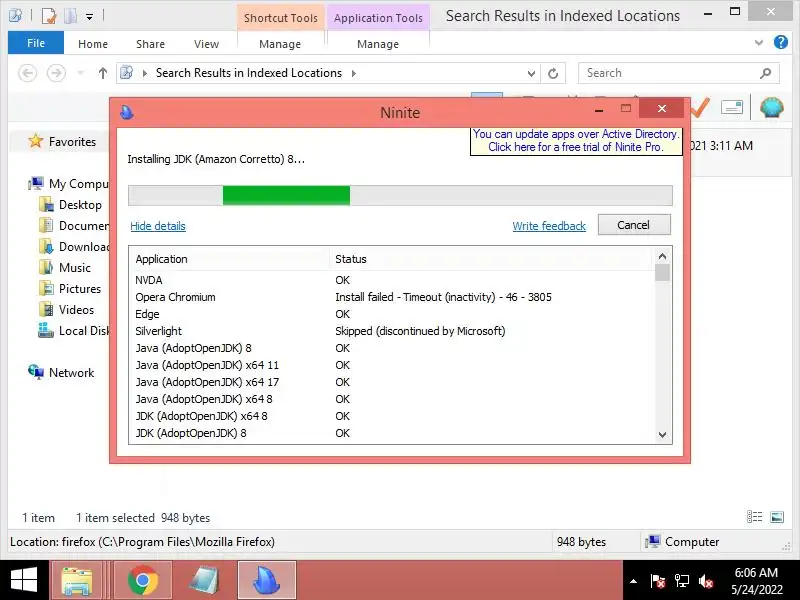This screenshot has width=800, height=600.
Task: Select the Silverlight row in list
Action: (391, 331)
